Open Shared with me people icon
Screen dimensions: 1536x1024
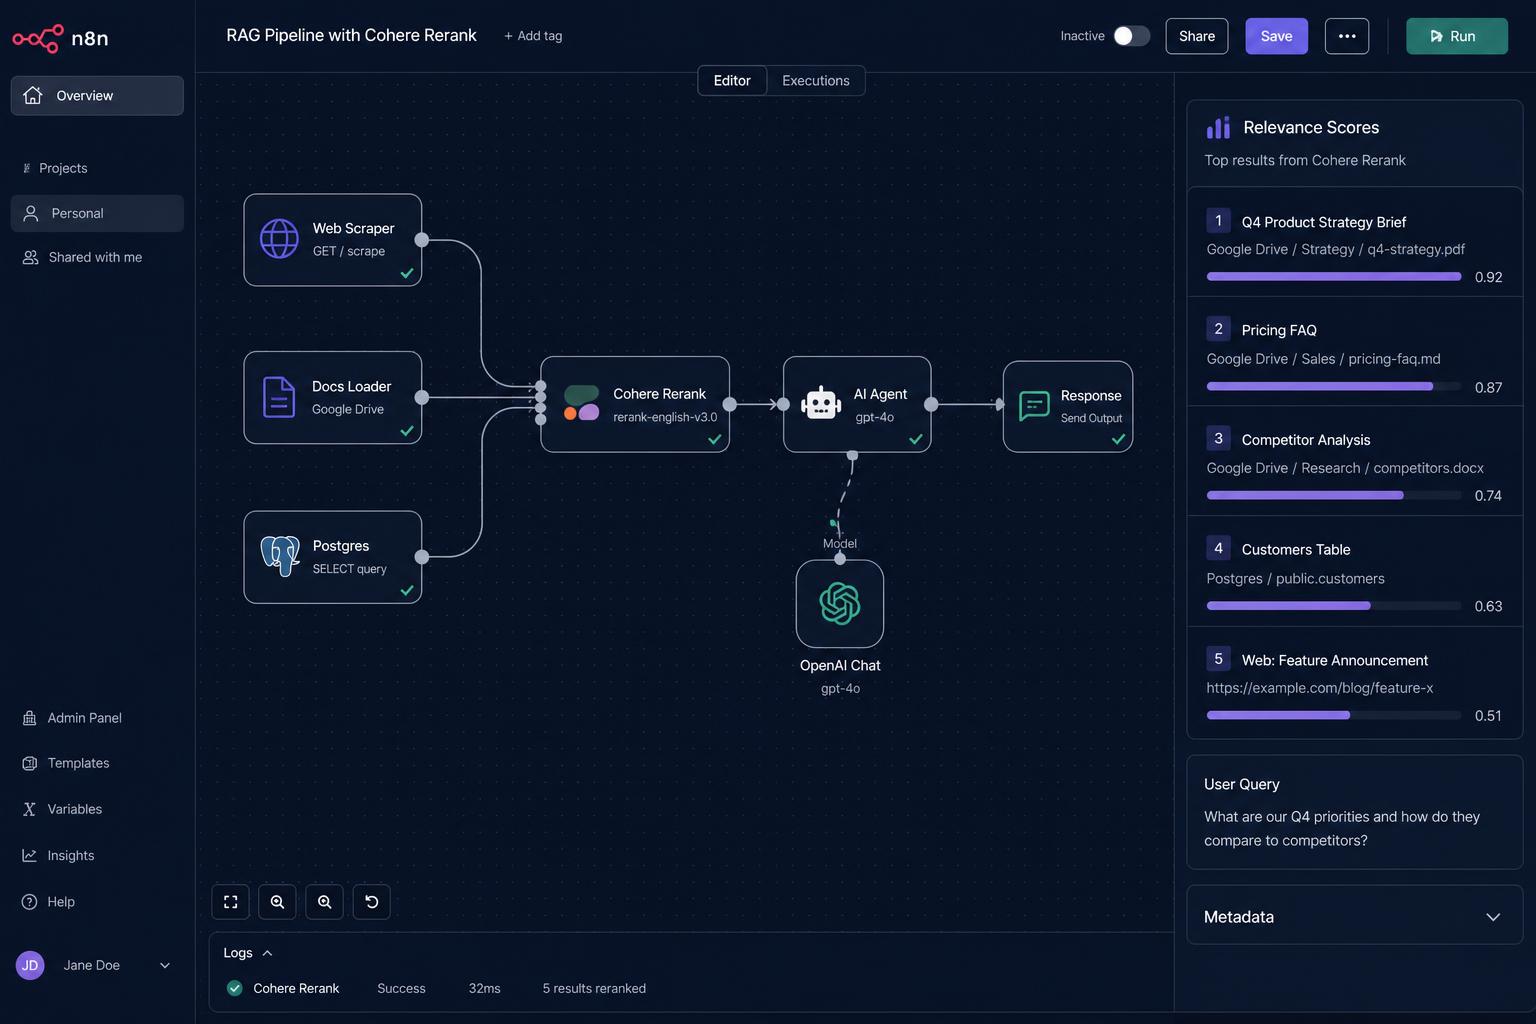(31, 257)
